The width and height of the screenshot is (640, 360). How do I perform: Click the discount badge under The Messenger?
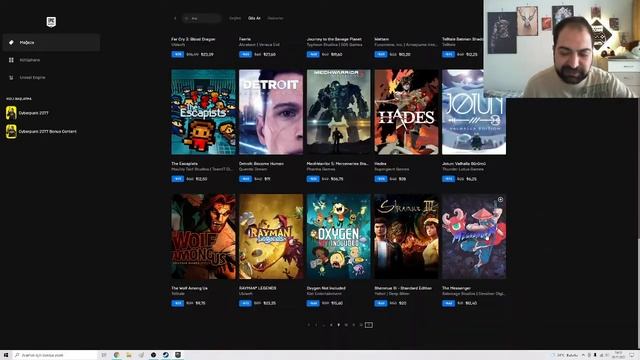pyautogui.click(x=448, y=303)
